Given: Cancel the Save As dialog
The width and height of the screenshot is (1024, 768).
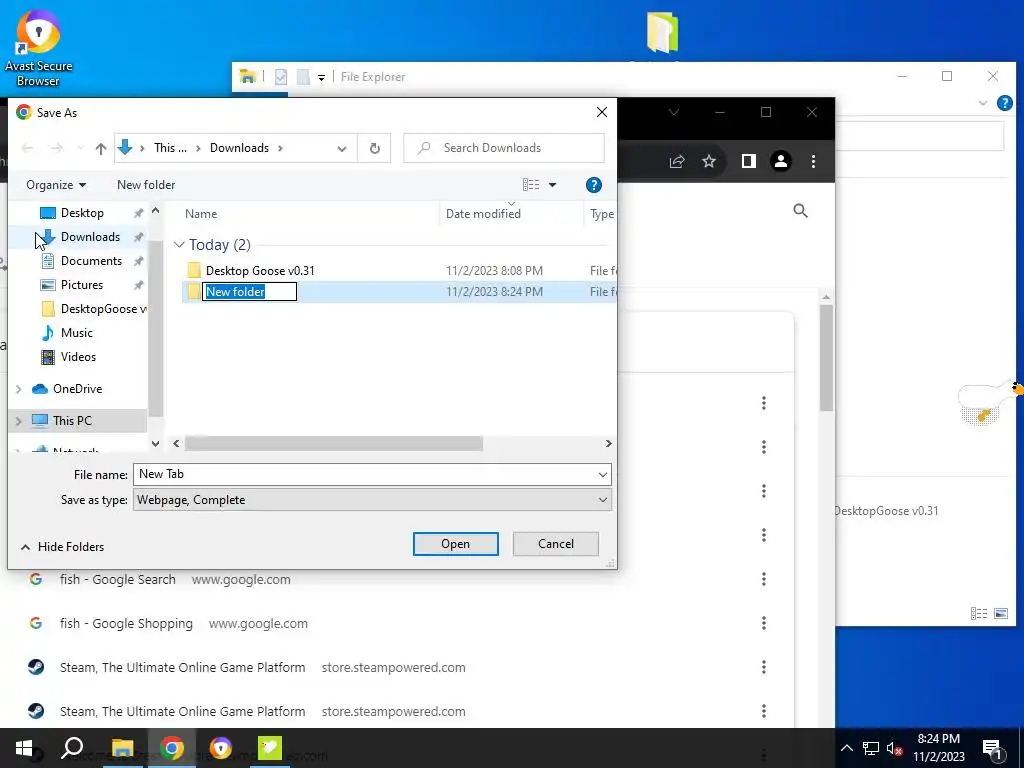Looking at the screenshot, I should click(x=556, y=544).
